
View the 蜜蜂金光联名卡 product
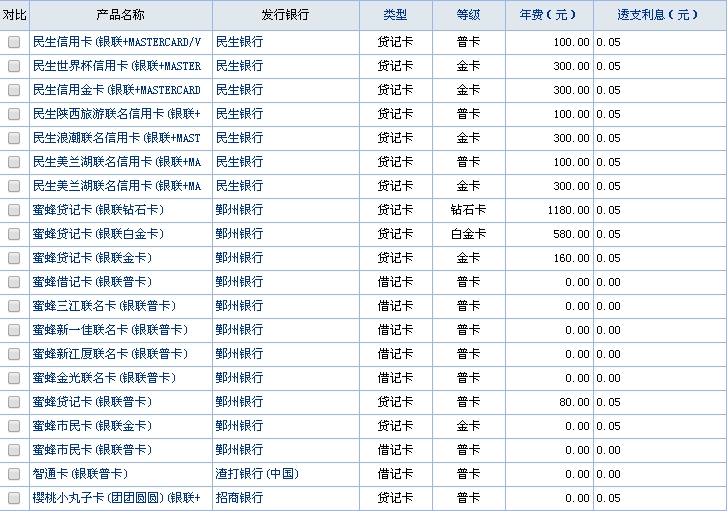tap(104, 378)
